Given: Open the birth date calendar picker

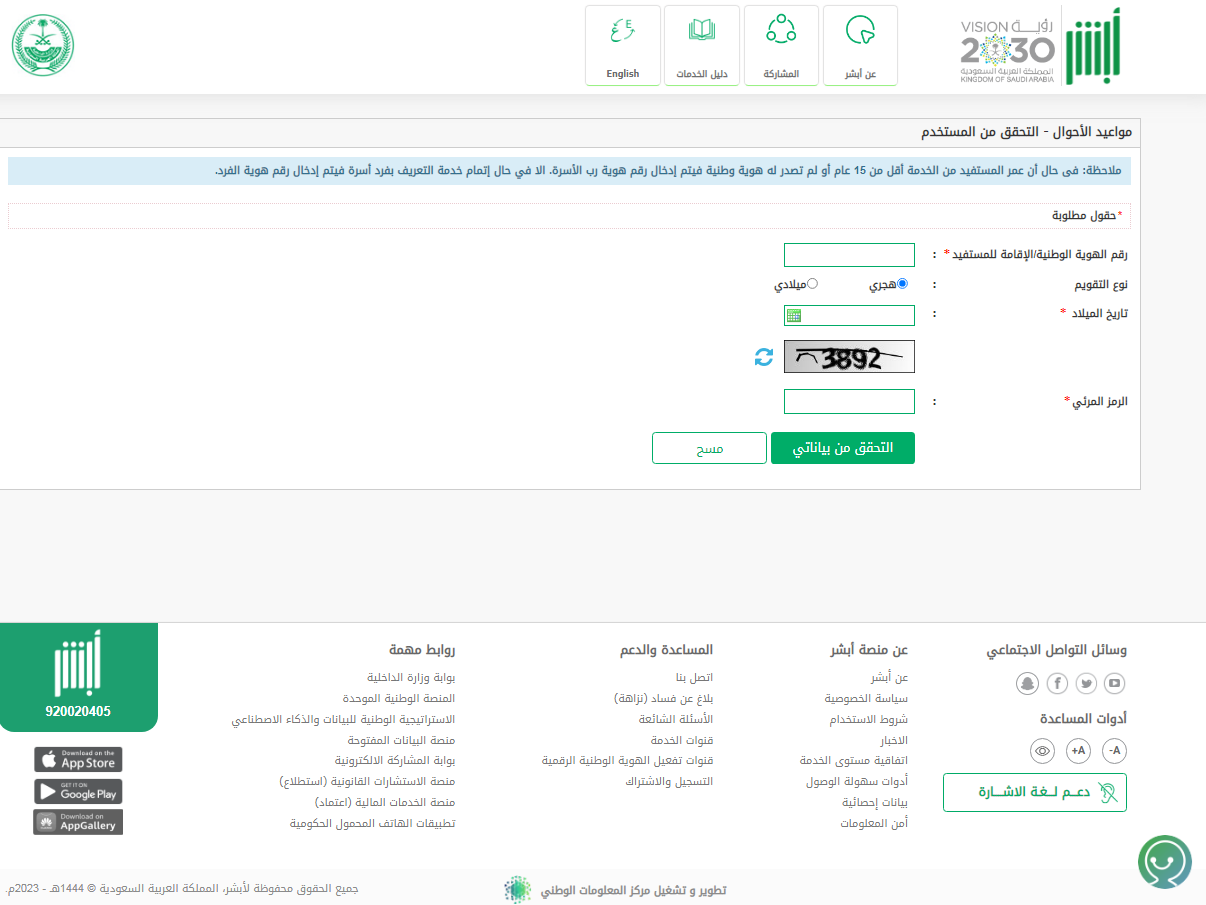Looking at the screenshot, I should coord(794,316).
